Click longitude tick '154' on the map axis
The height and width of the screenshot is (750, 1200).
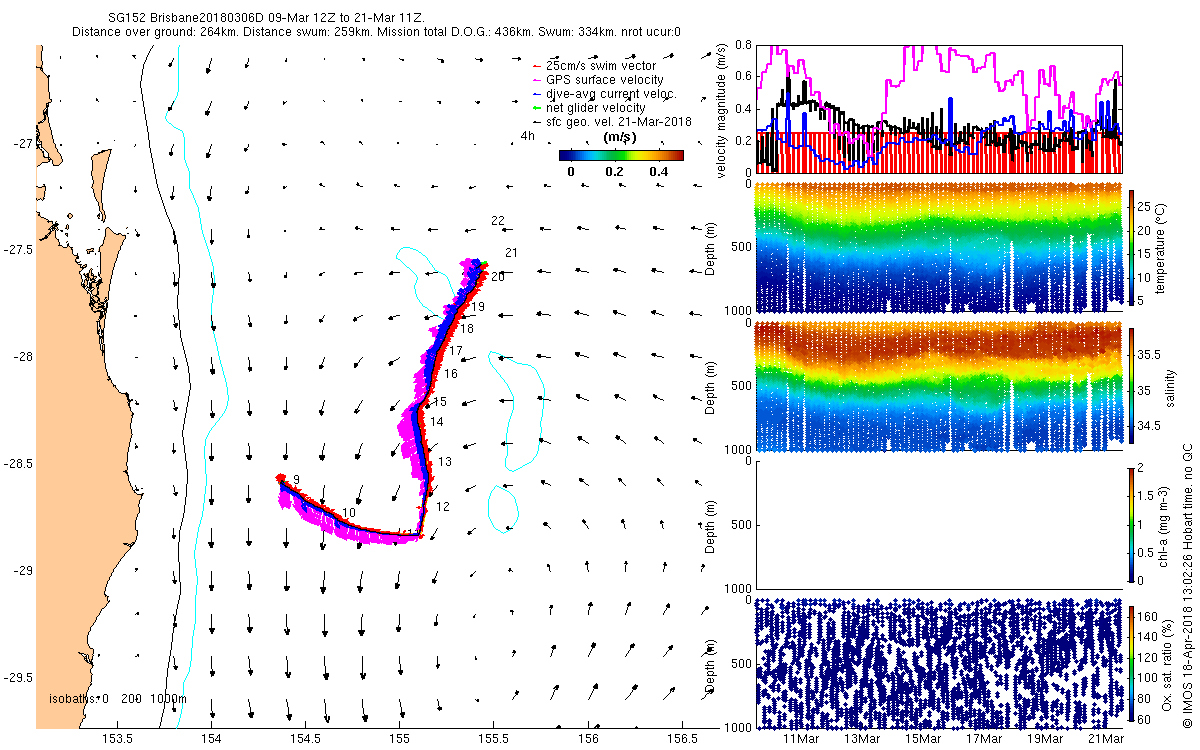[x=212, y=739]
